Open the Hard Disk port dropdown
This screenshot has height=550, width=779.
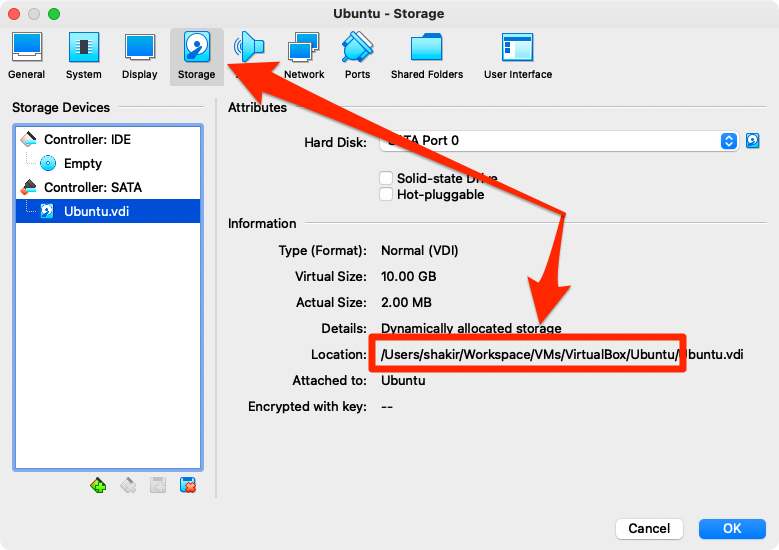728,141
